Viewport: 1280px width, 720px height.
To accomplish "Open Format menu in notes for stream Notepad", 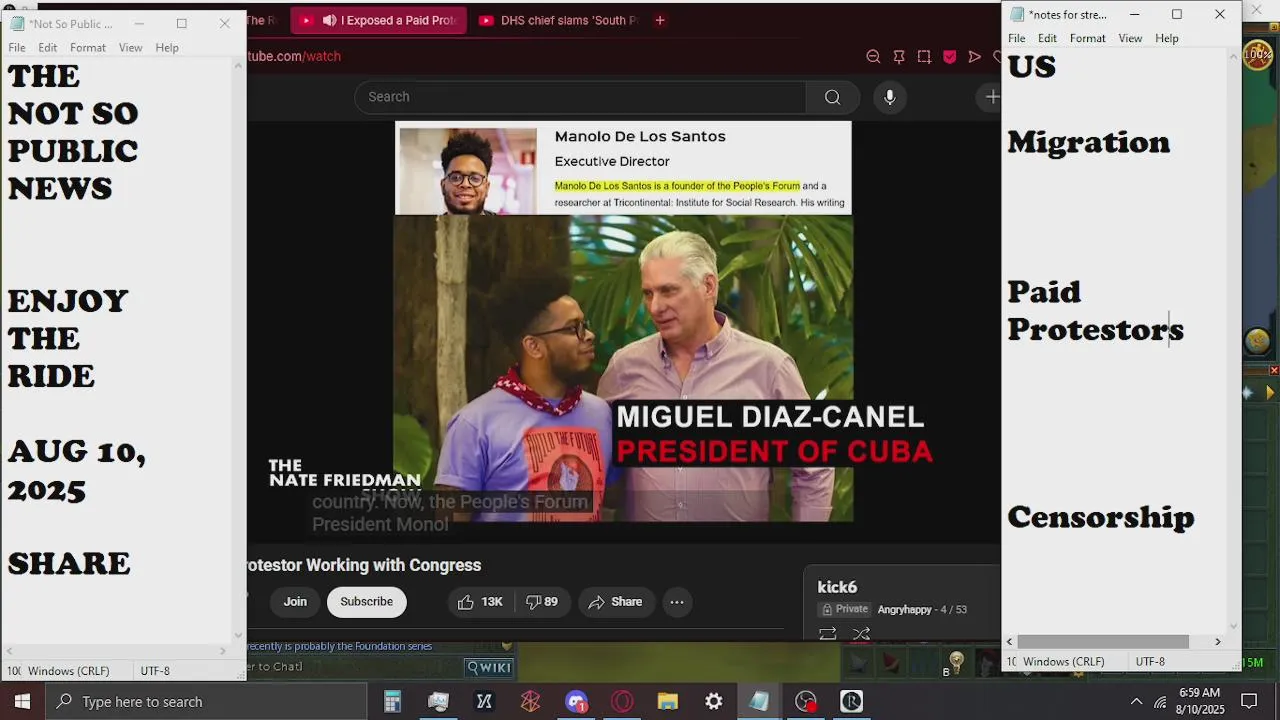I will [1088, 38].
